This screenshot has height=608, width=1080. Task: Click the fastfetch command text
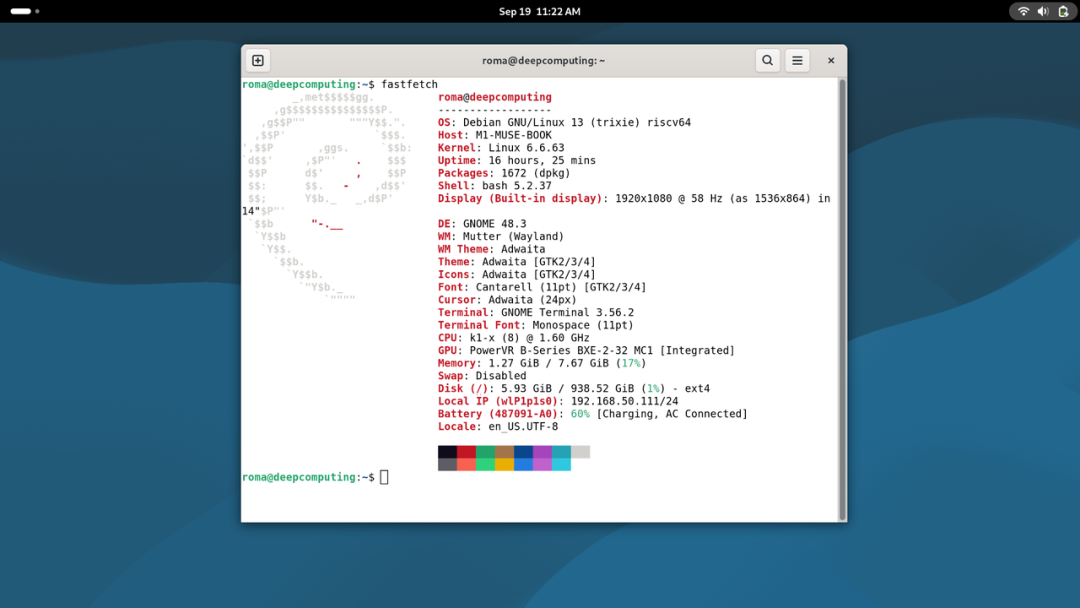[409, 85]
